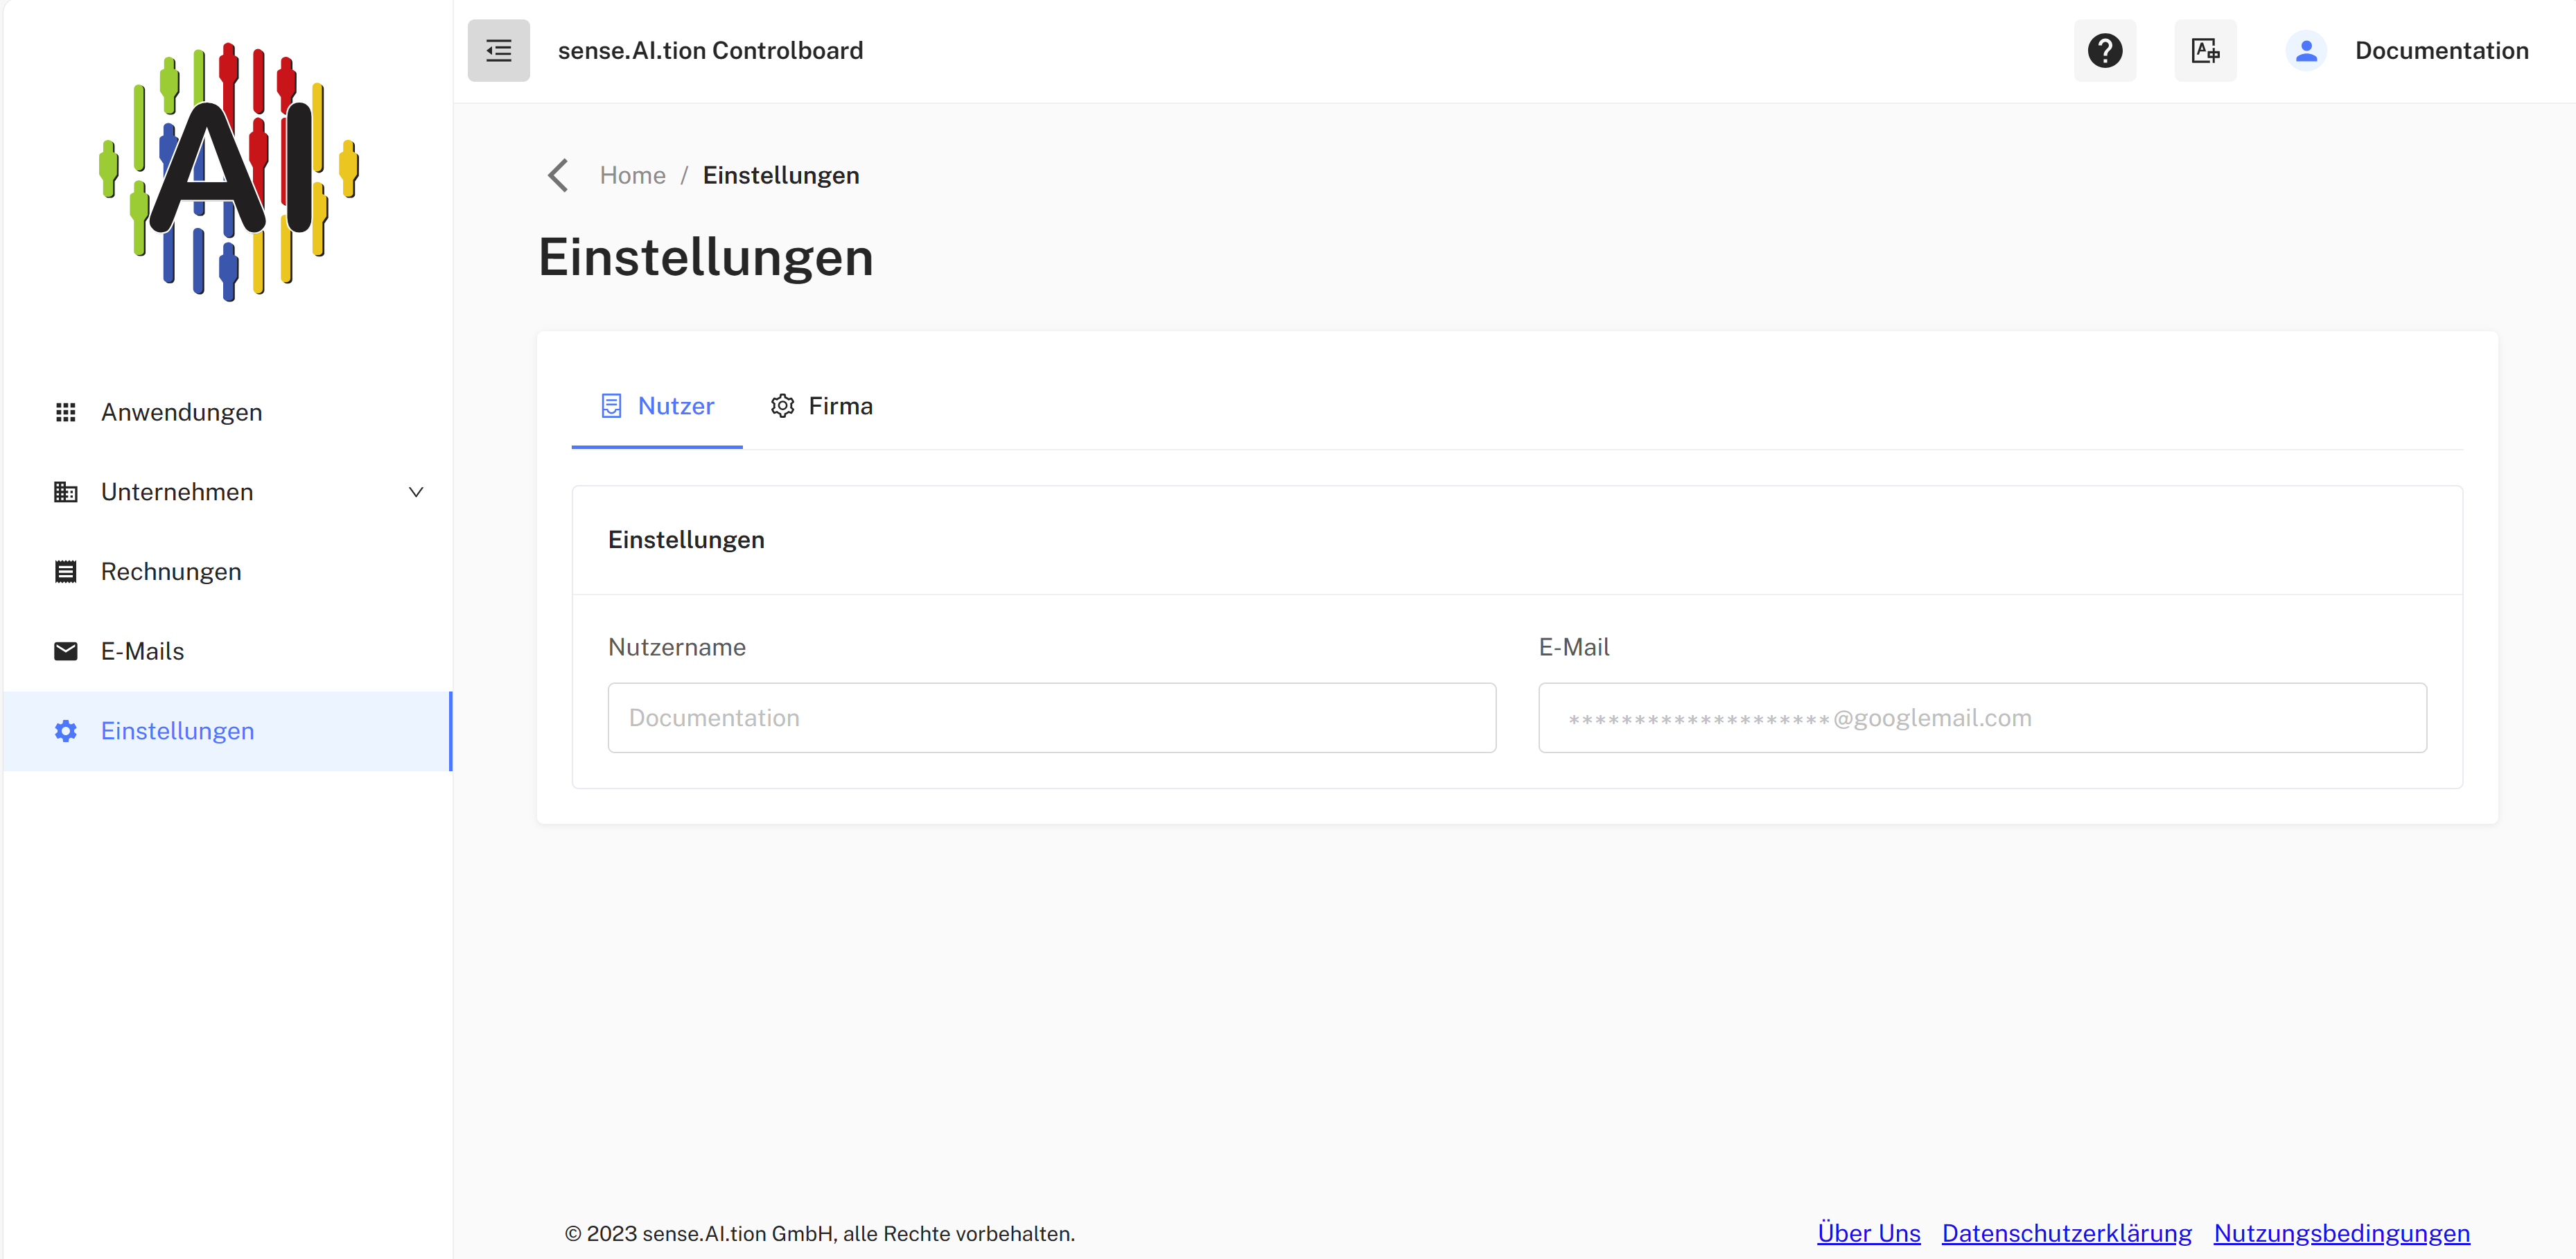Expand the Unternehmen submenu chevron

tap(416, 492)
